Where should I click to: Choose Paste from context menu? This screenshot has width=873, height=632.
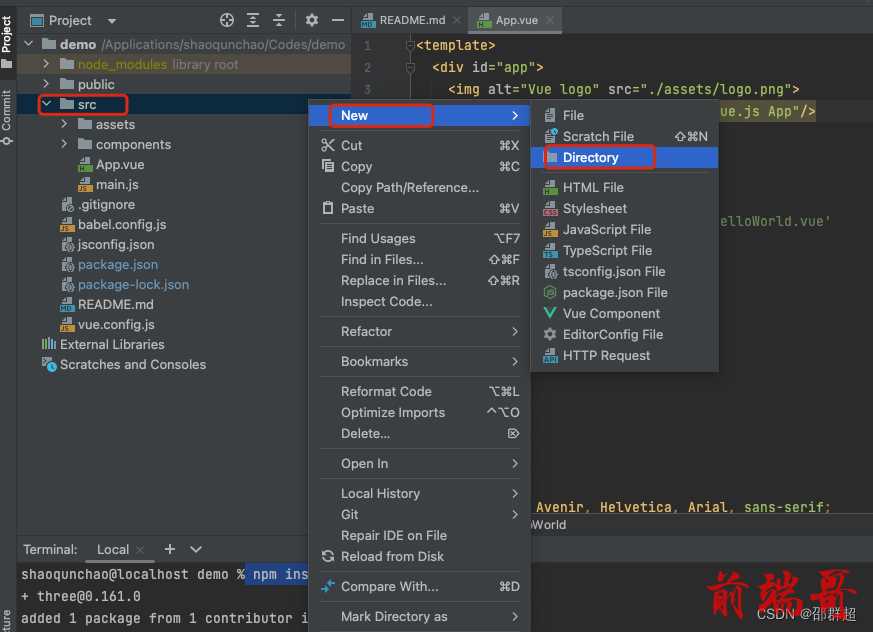[x=419, y=209]
